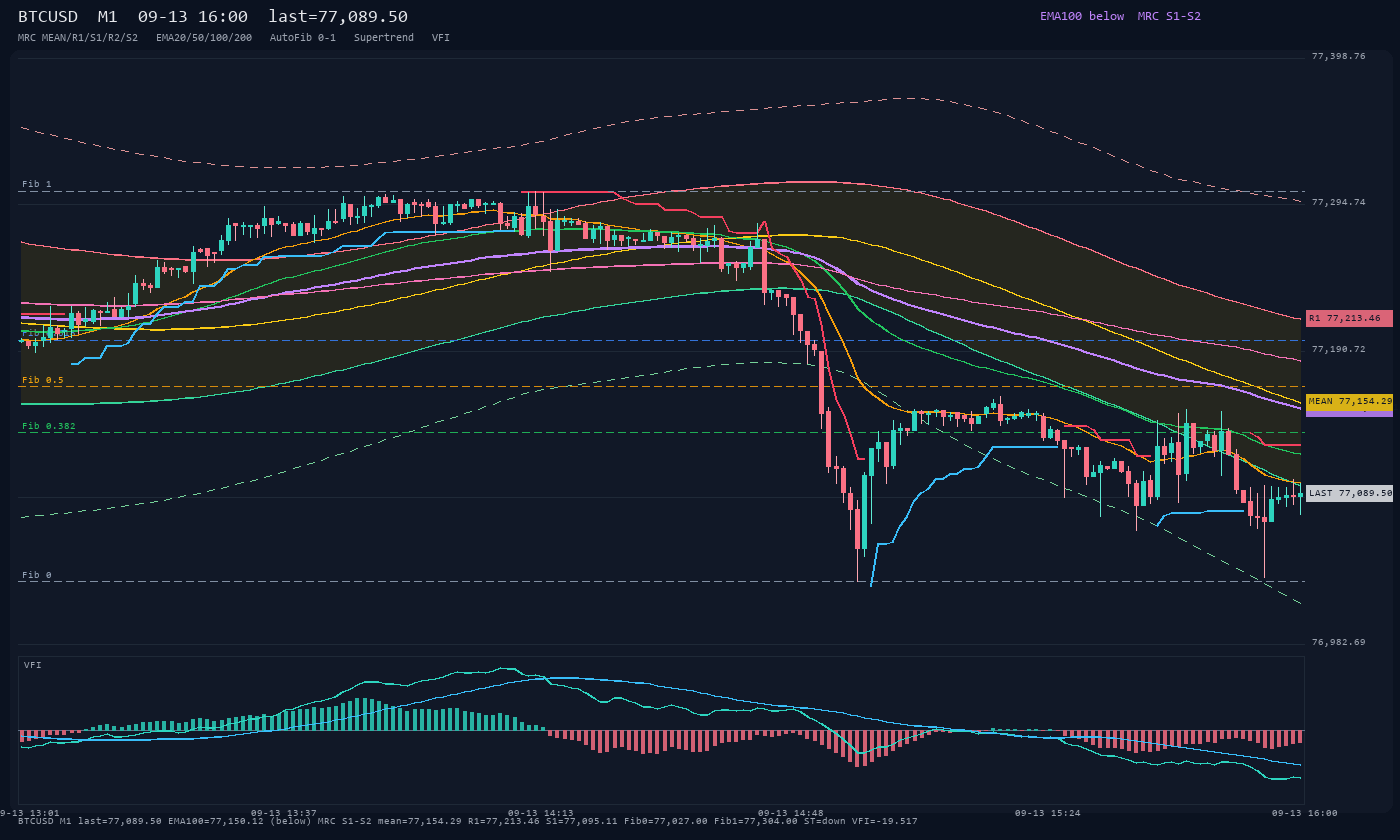Select the AutoFib 0-1 indicator label

pos(303,37)
